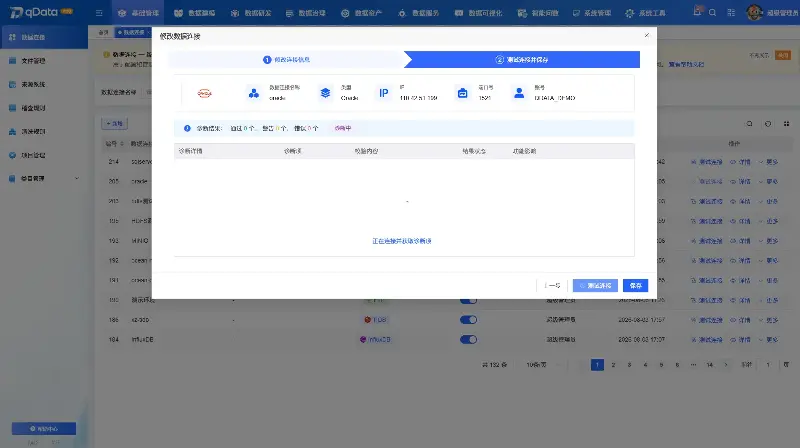The image size is (800, 448).
Task: Expand the last sidebar menu item chevron
Action: pos(77,179)
